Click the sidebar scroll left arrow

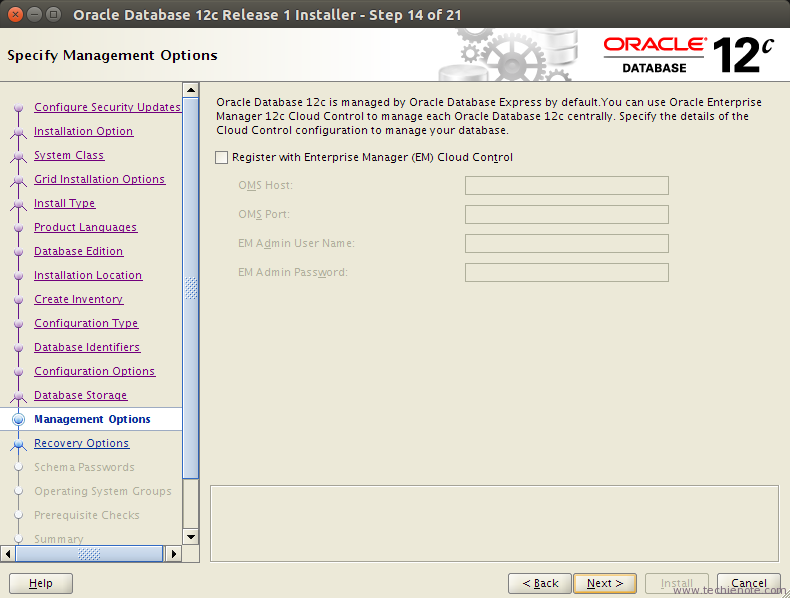point(8,554)
